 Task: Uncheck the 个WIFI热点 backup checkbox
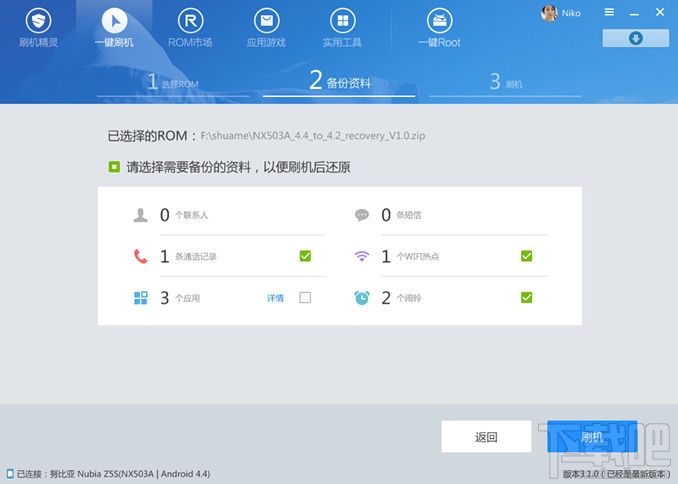coord(527,256)
